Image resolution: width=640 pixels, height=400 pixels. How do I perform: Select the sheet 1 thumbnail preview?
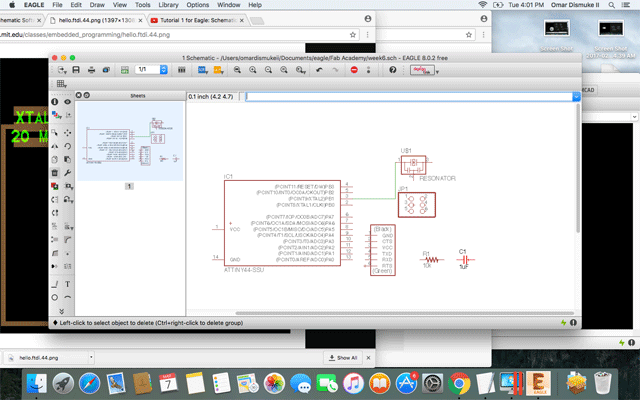coord(130,142)
